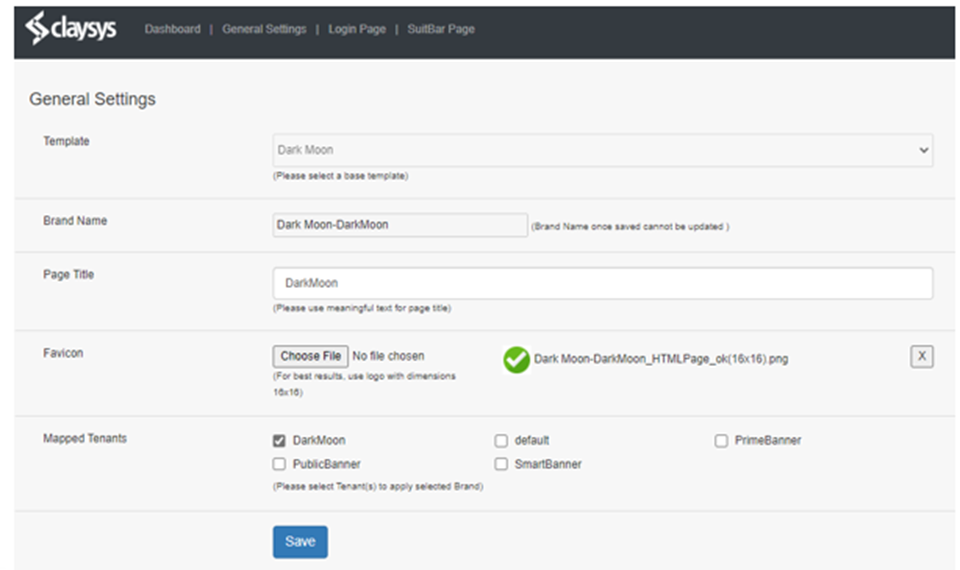Remove the uploaded favicon with X button

[921, 356]
